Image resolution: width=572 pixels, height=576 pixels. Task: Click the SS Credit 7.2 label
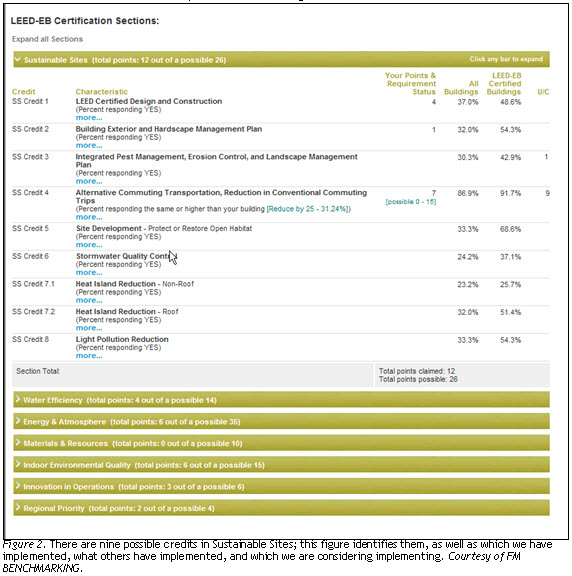[x=33, y=312]
